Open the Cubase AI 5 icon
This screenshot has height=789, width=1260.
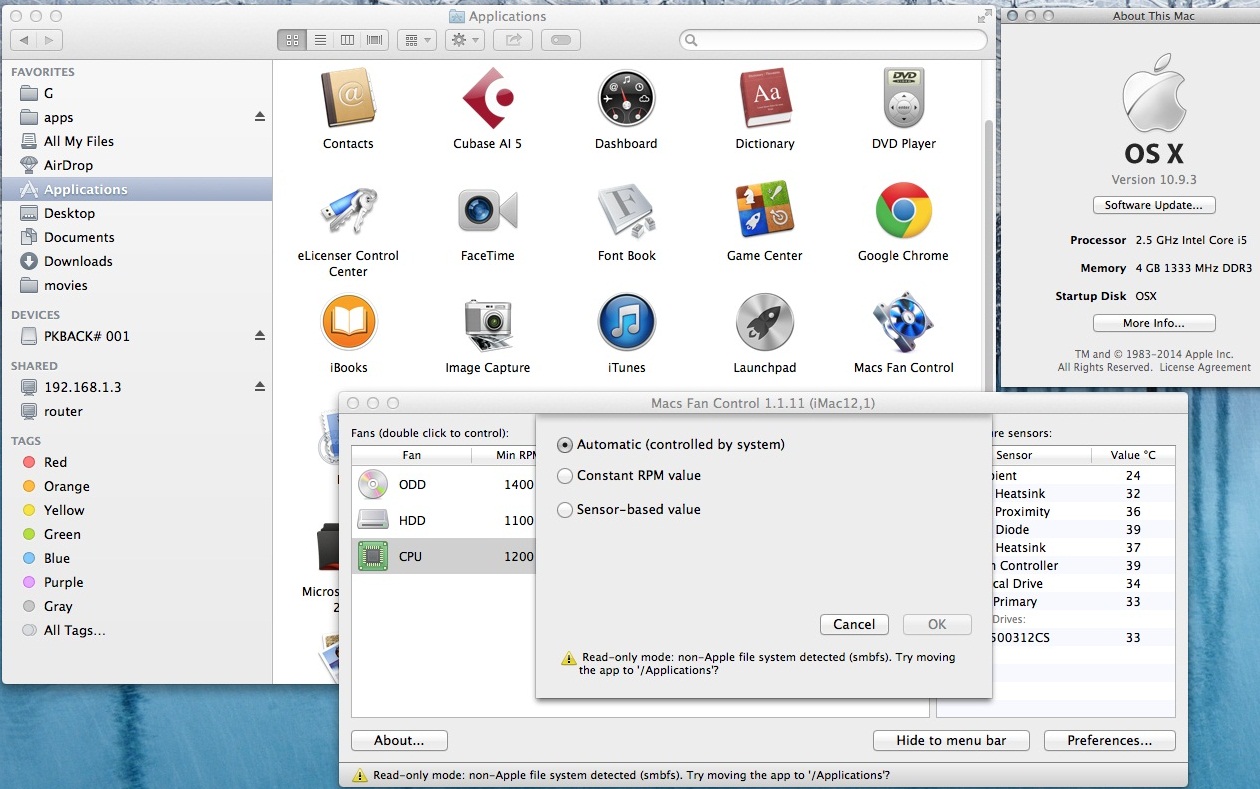click(487, 98)
